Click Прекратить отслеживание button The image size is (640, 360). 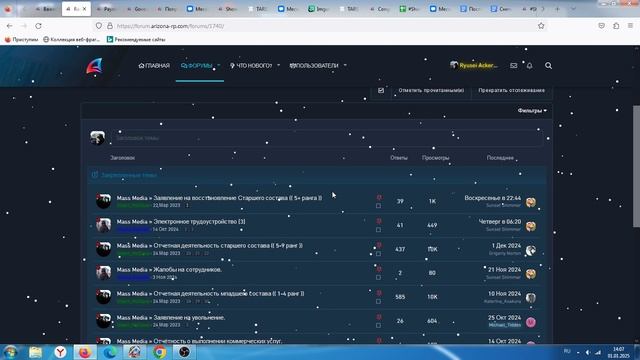point(511,90)
